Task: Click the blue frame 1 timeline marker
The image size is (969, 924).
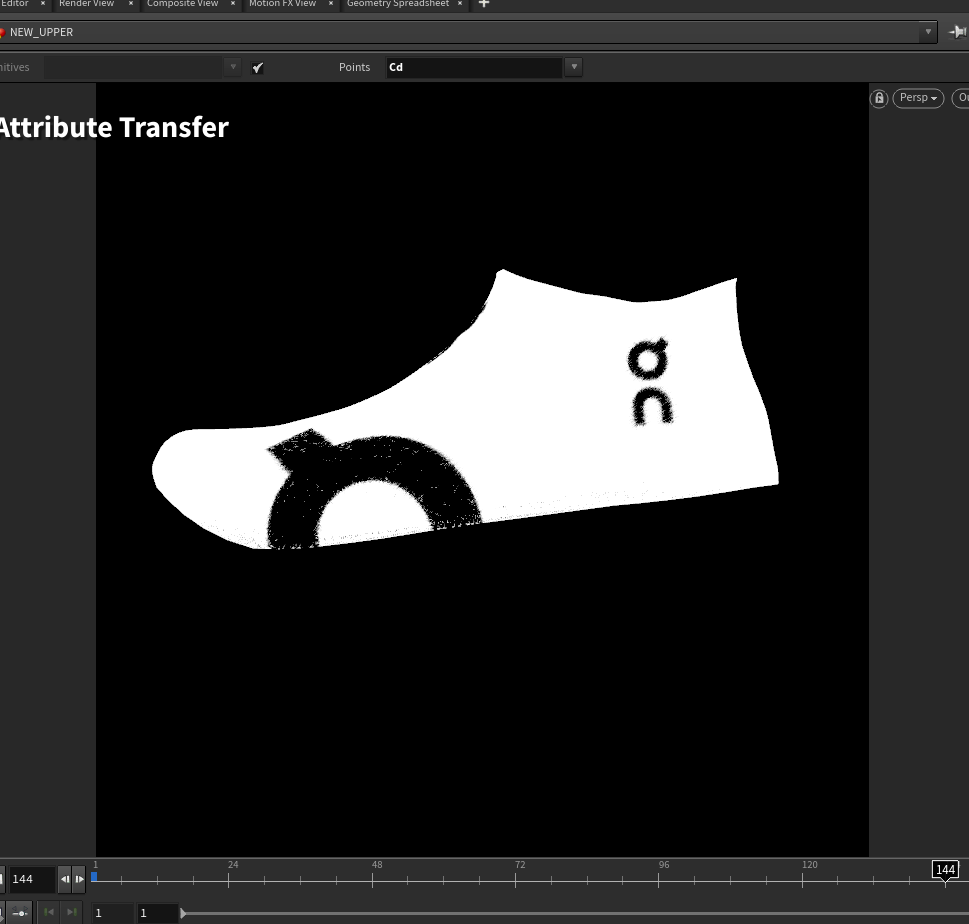Action: tap(94, 876)
